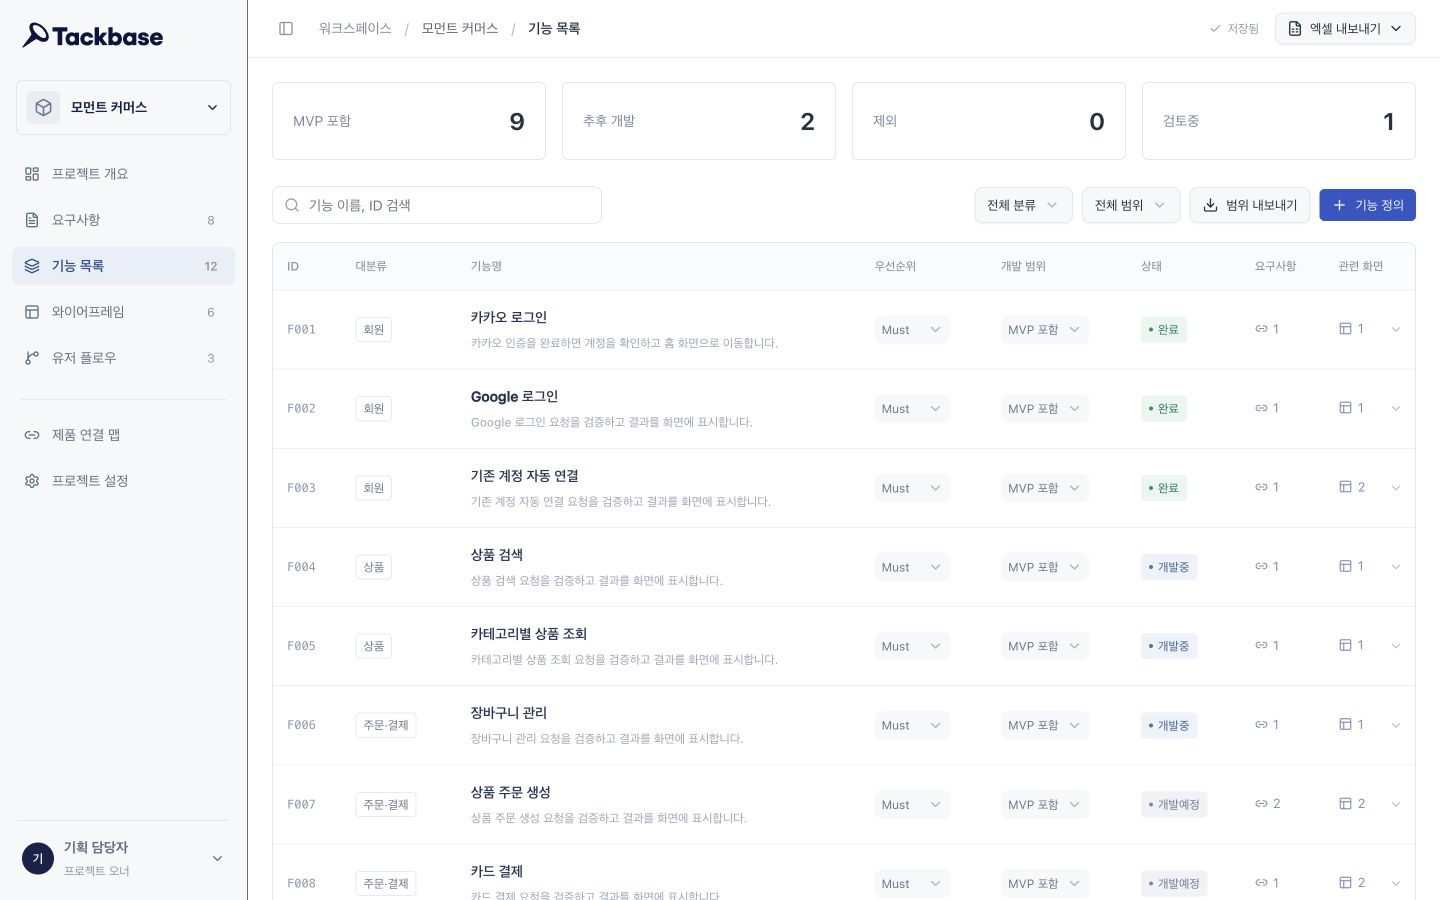Click the 우선순위 column header
The width and height of the screenshot is (1440, 900).
pyautogui.click(x=895, y=266)
